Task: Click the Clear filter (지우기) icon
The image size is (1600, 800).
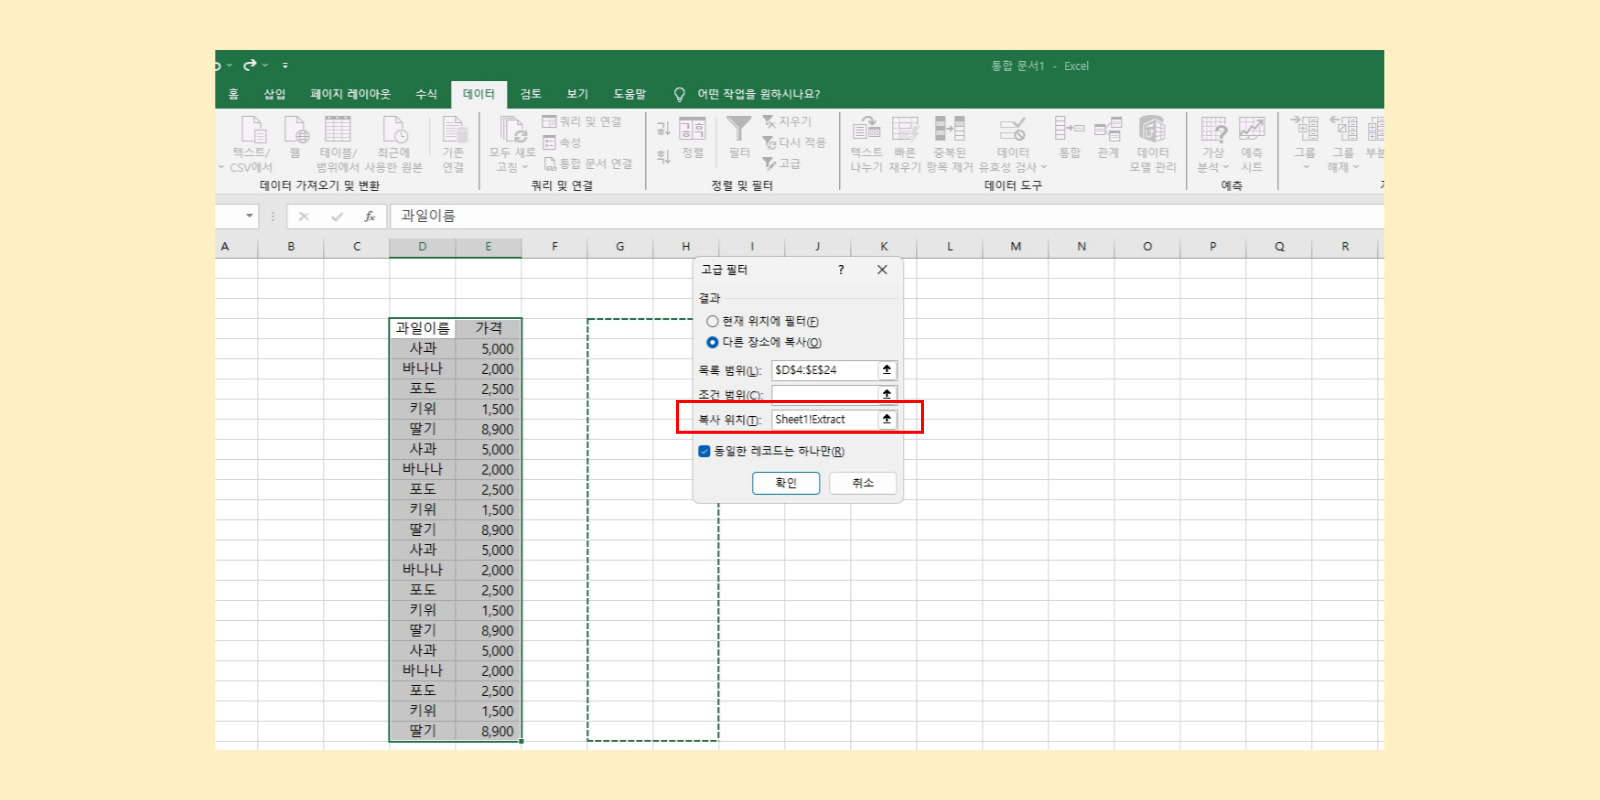Action: tap(787, 122)
